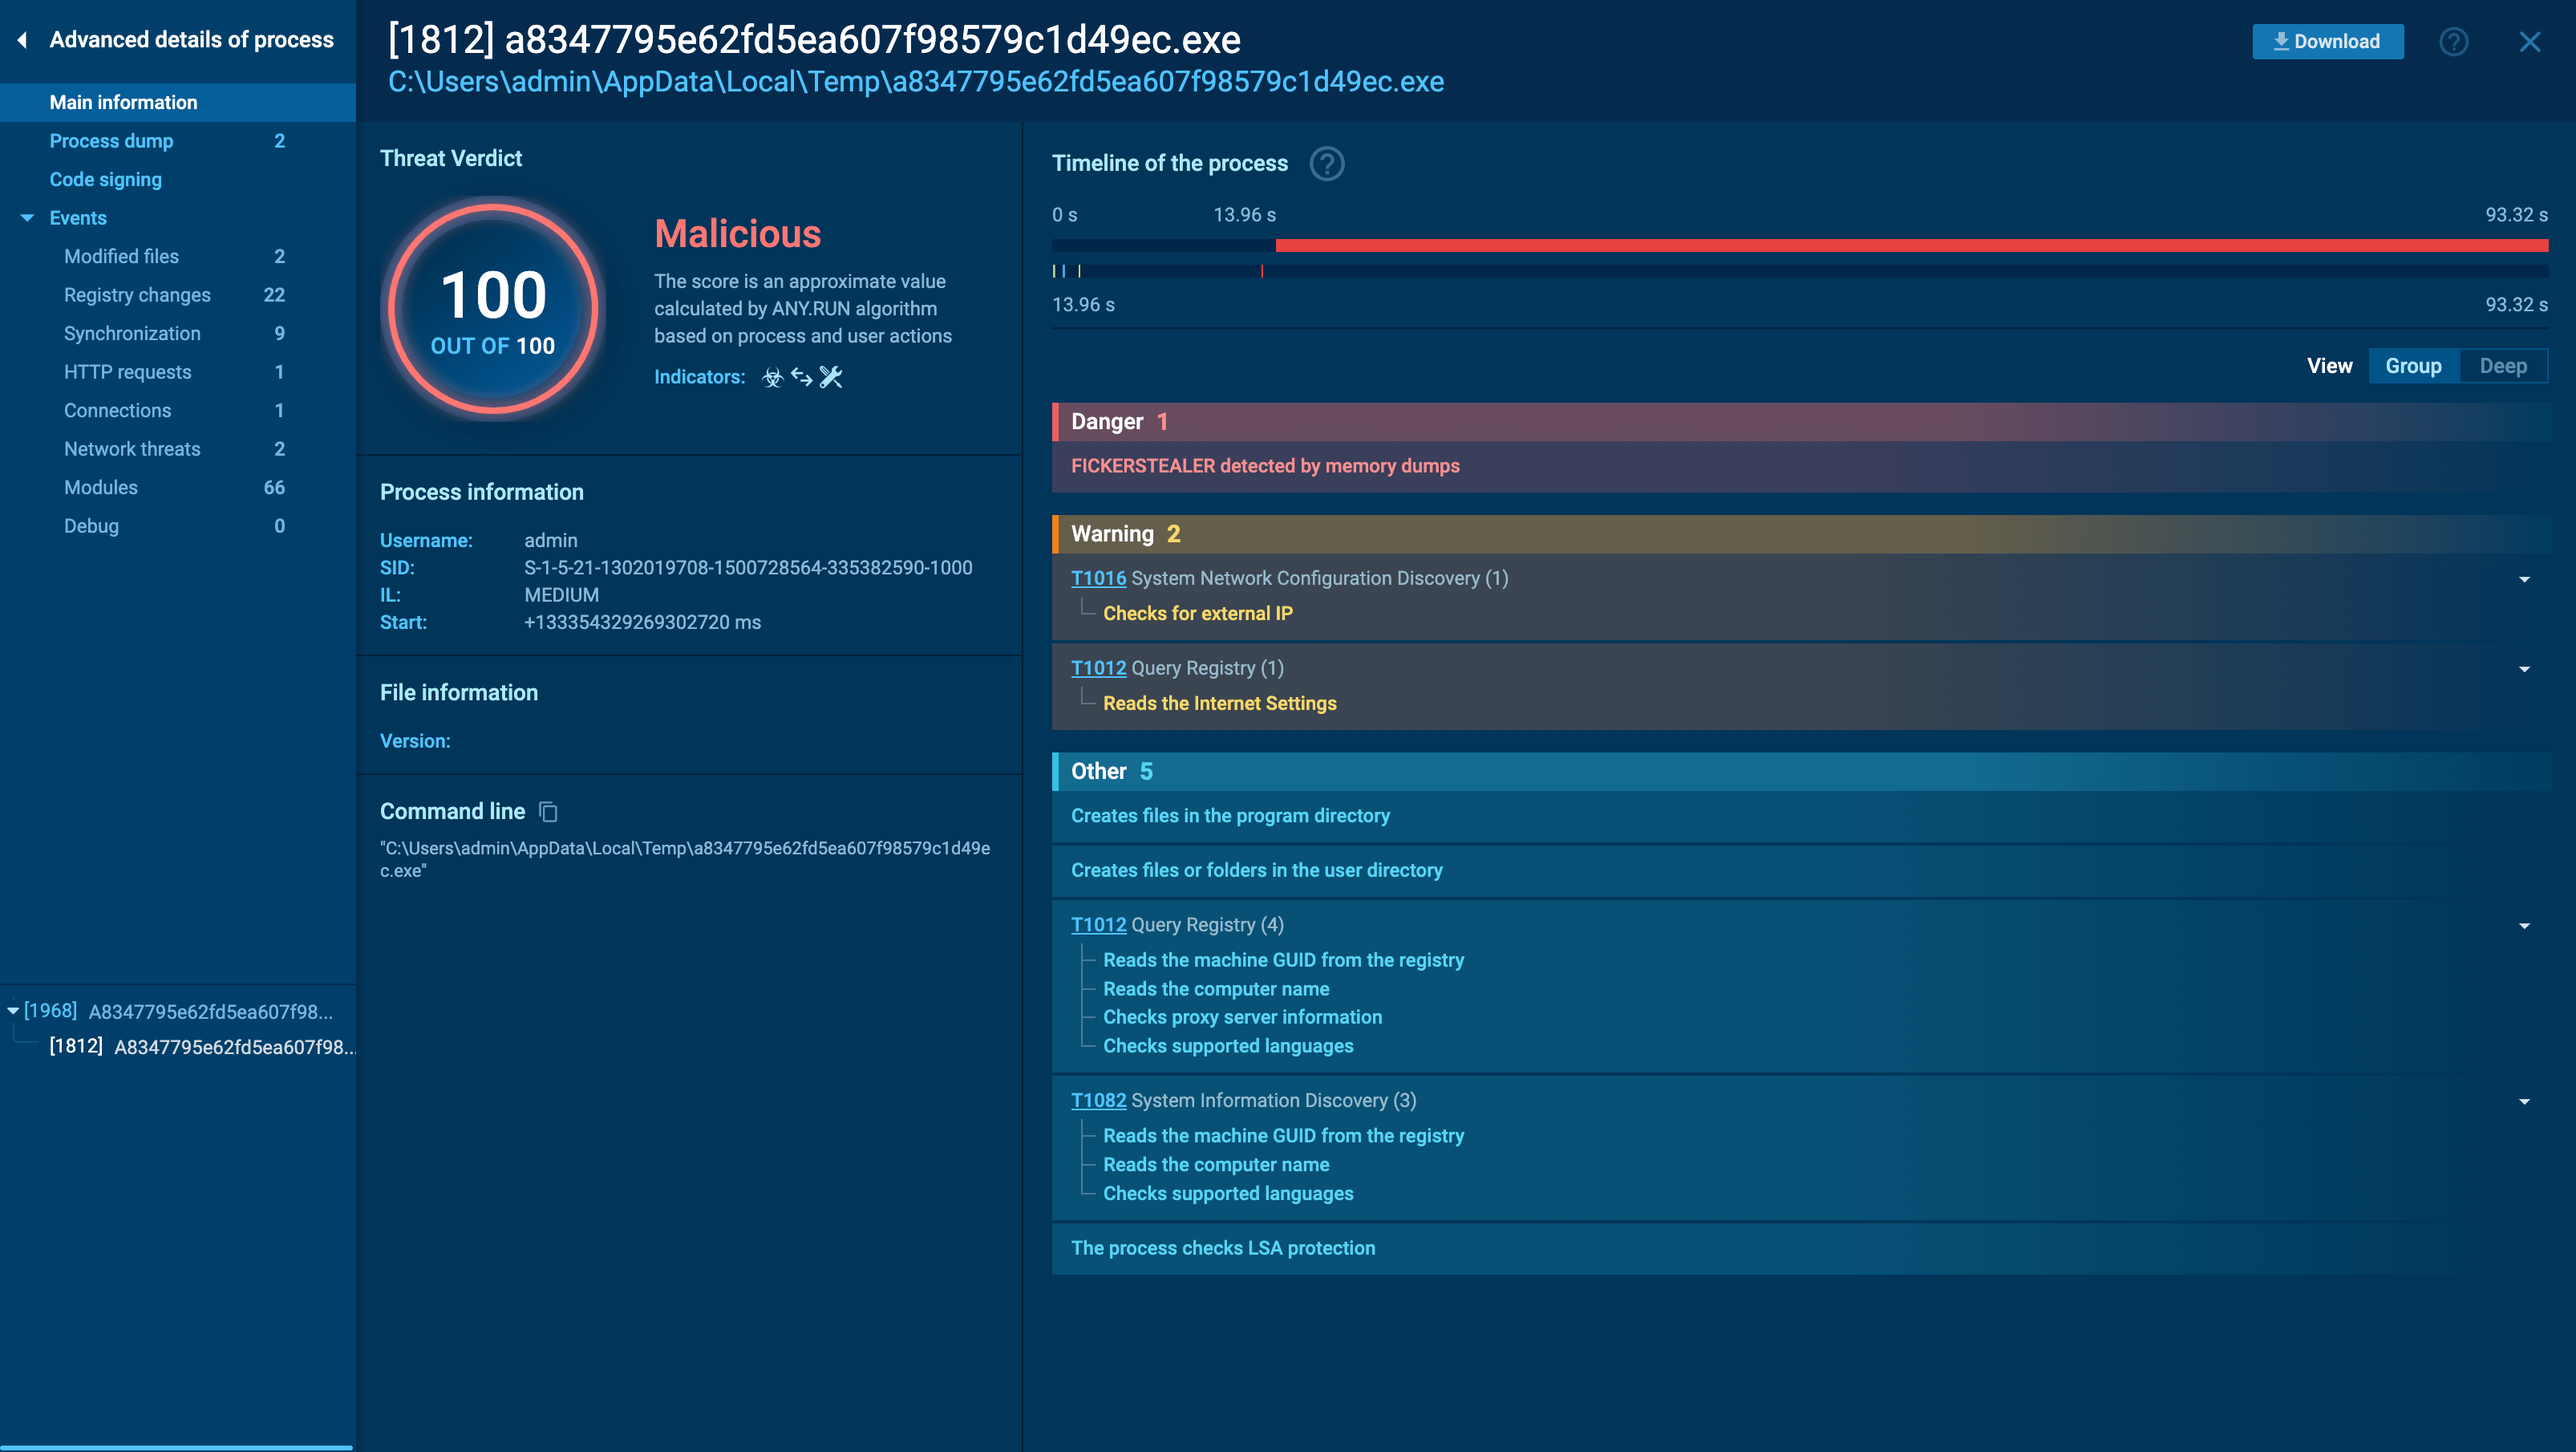Screen dimensions: 2576x1452
Task: Open Process dump section
Action: point(111,141)
